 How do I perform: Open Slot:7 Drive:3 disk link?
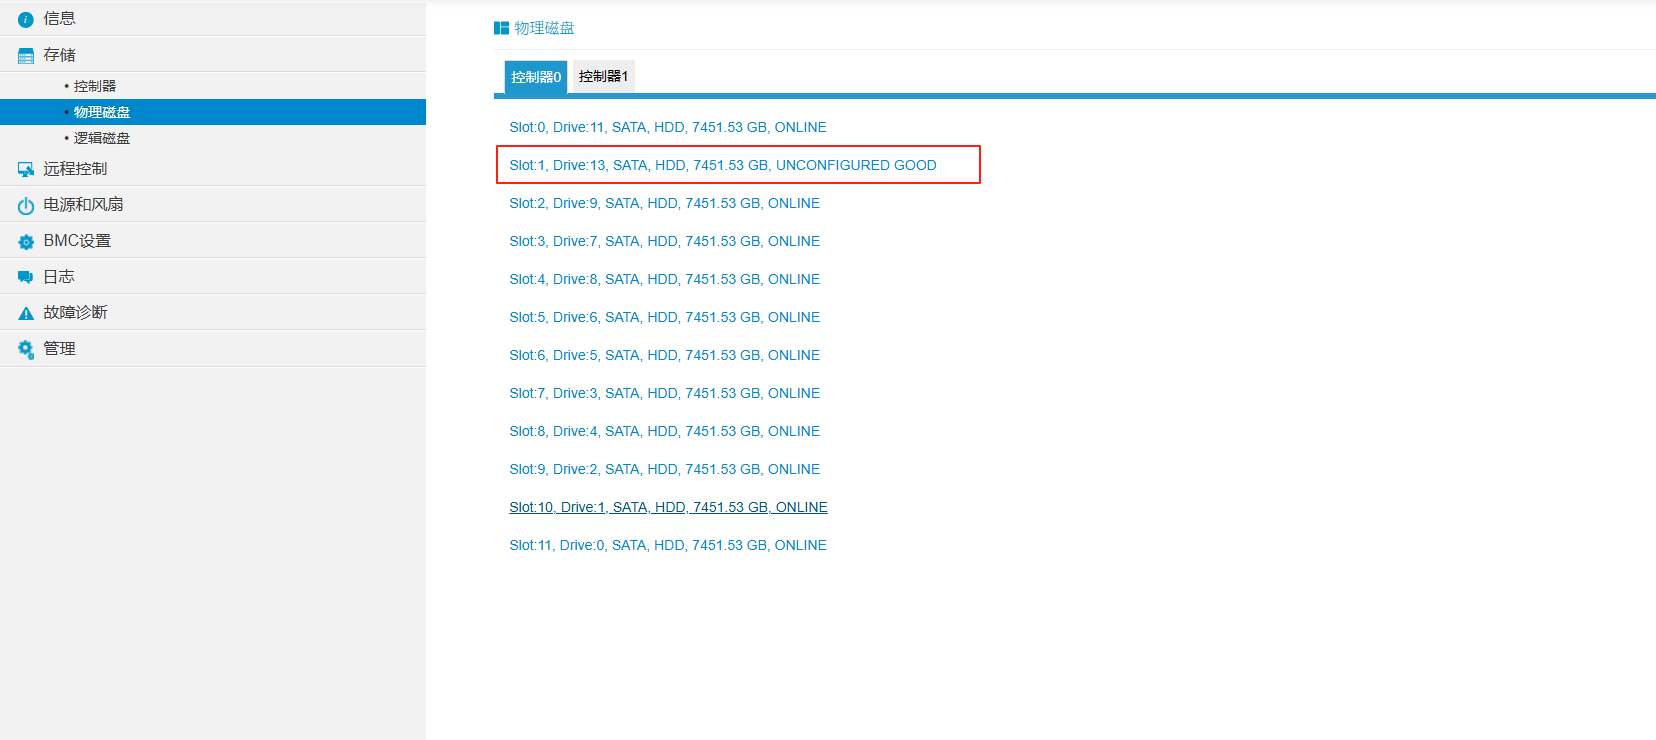pyautogui.click(x=665, y=393)
